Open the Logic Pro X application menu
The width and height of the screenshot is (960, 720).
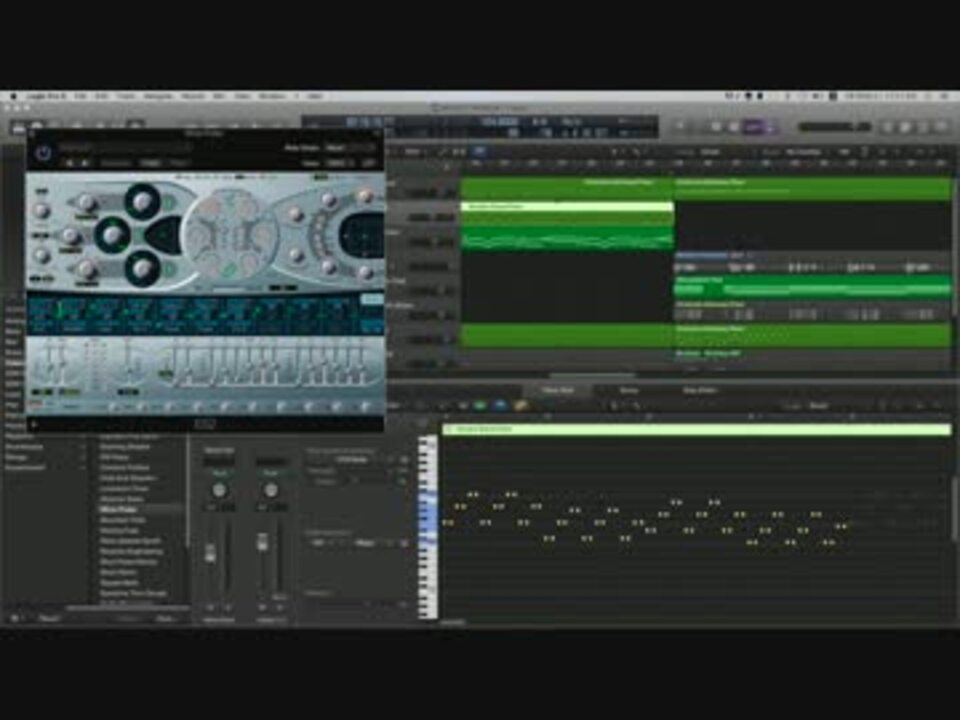(x=46, y=97)
